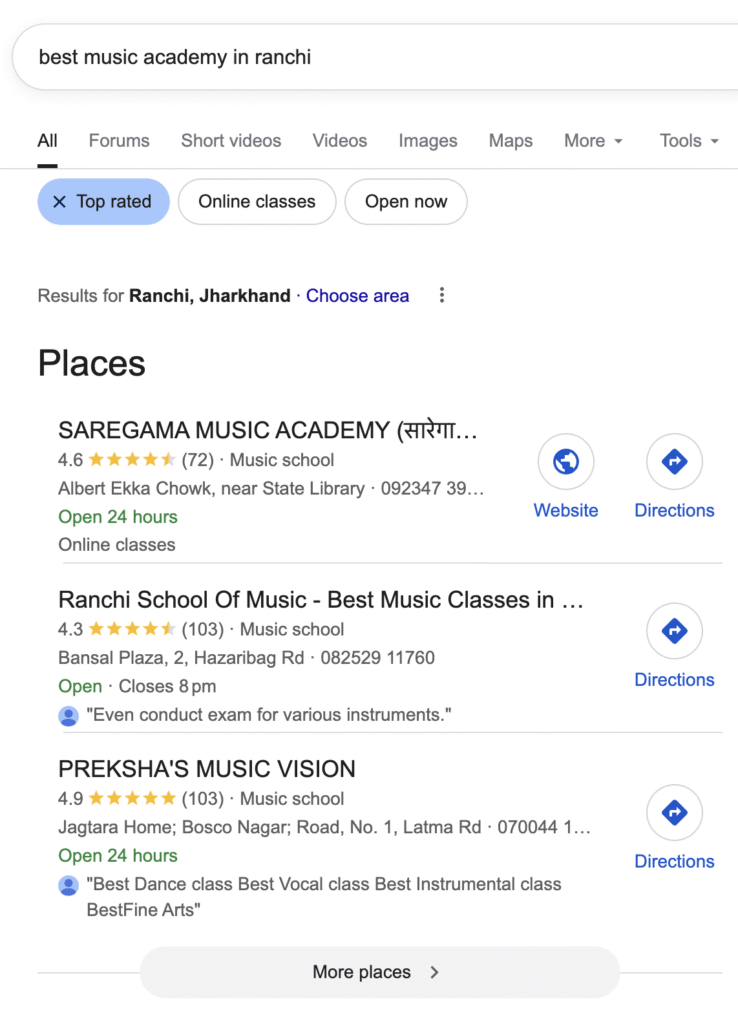Switch to the Maps tab
738x1024 pixels.
click(x=510, y=141)
